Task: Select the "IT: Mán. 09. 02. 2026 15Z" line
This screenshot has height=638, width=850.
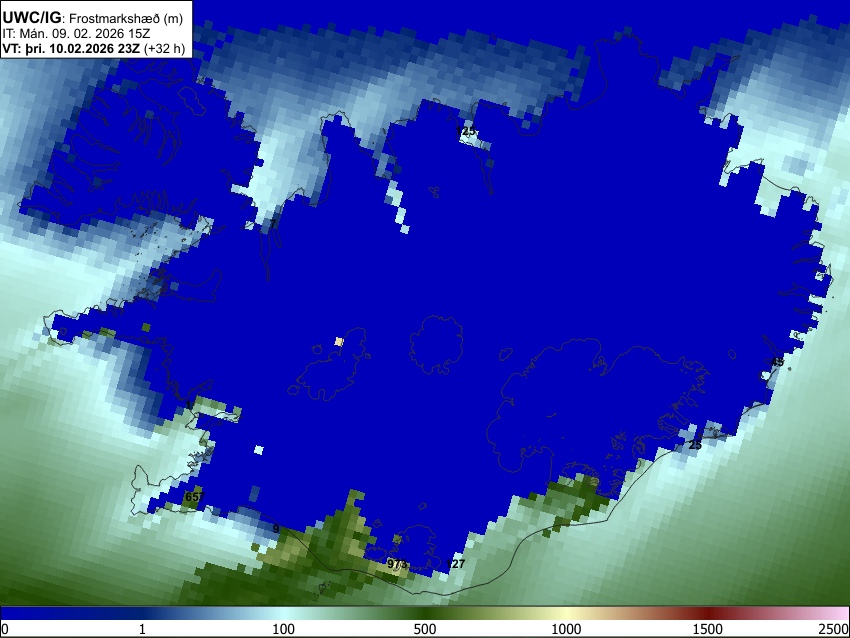Action: click(76, 34)
